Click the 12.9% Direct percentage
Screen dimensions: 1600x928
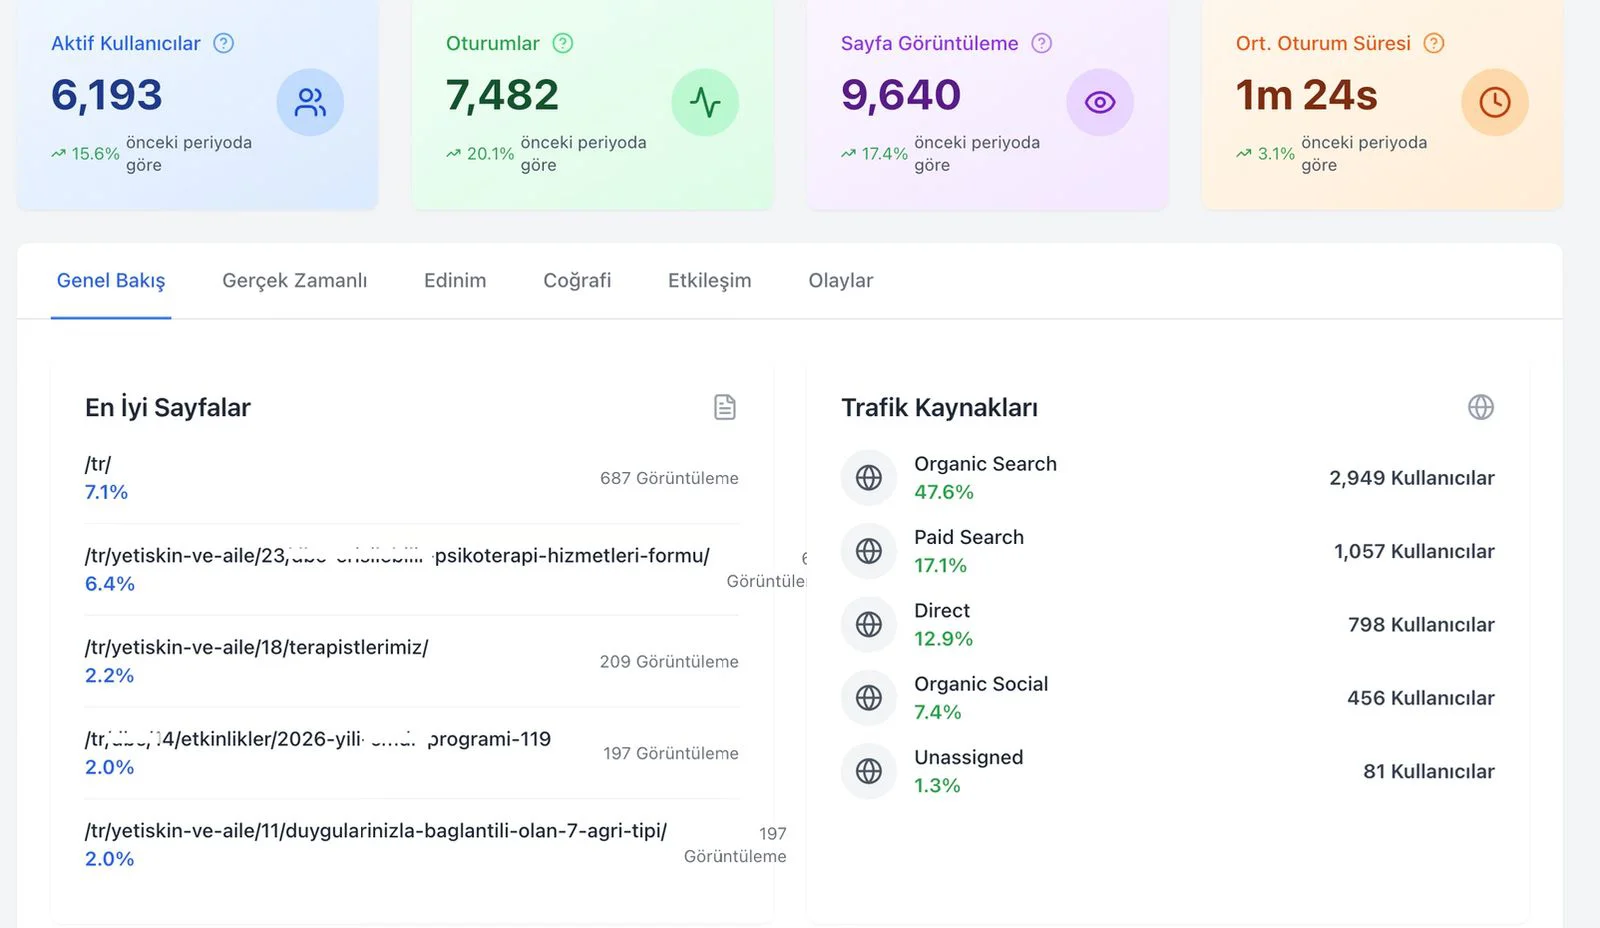tap(944, 639)
